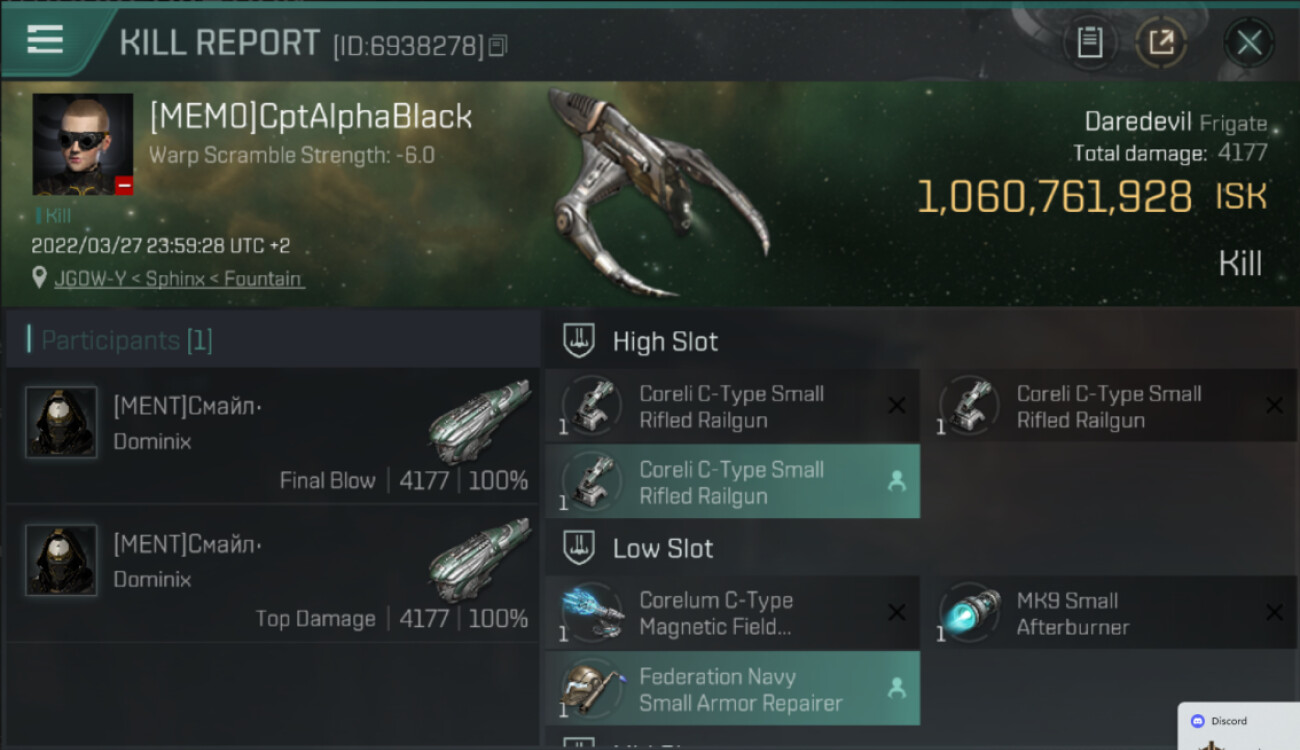The image size is (1300, 750).
Task: Expand the Participants panel header
Action: click(272, 340)
